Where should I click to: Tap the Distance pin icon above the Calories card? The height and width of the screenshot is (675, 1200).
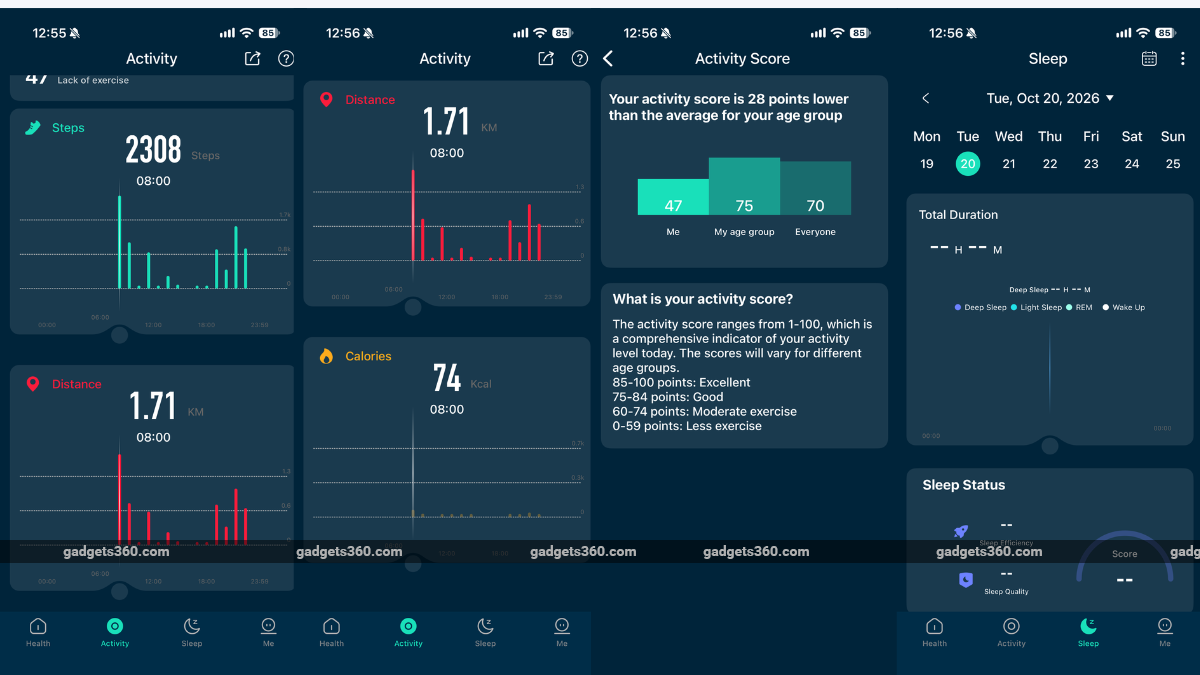coord(326,100)
